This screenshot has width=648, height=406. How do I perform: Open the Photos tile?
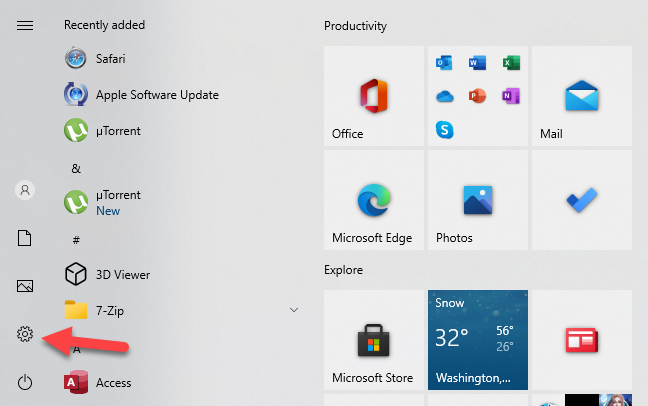point(477,200)
